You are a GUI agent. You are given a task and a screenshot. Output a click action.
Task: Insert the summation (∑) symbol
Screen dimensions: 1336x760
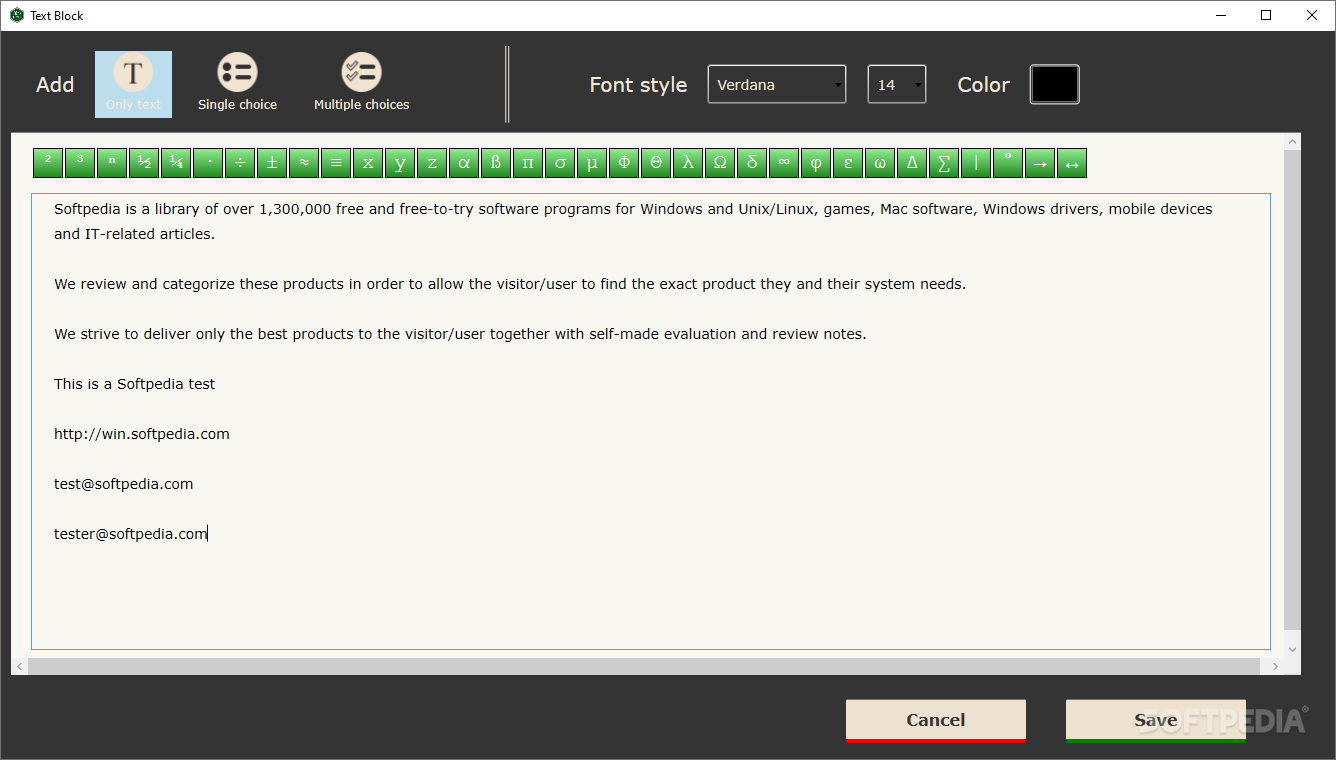(944, 163)
